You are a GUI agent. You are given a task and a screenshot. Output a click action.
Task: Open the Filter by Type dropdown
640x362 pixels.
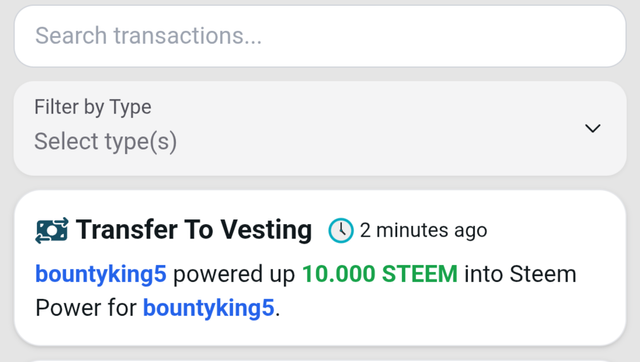coord(320,129)
